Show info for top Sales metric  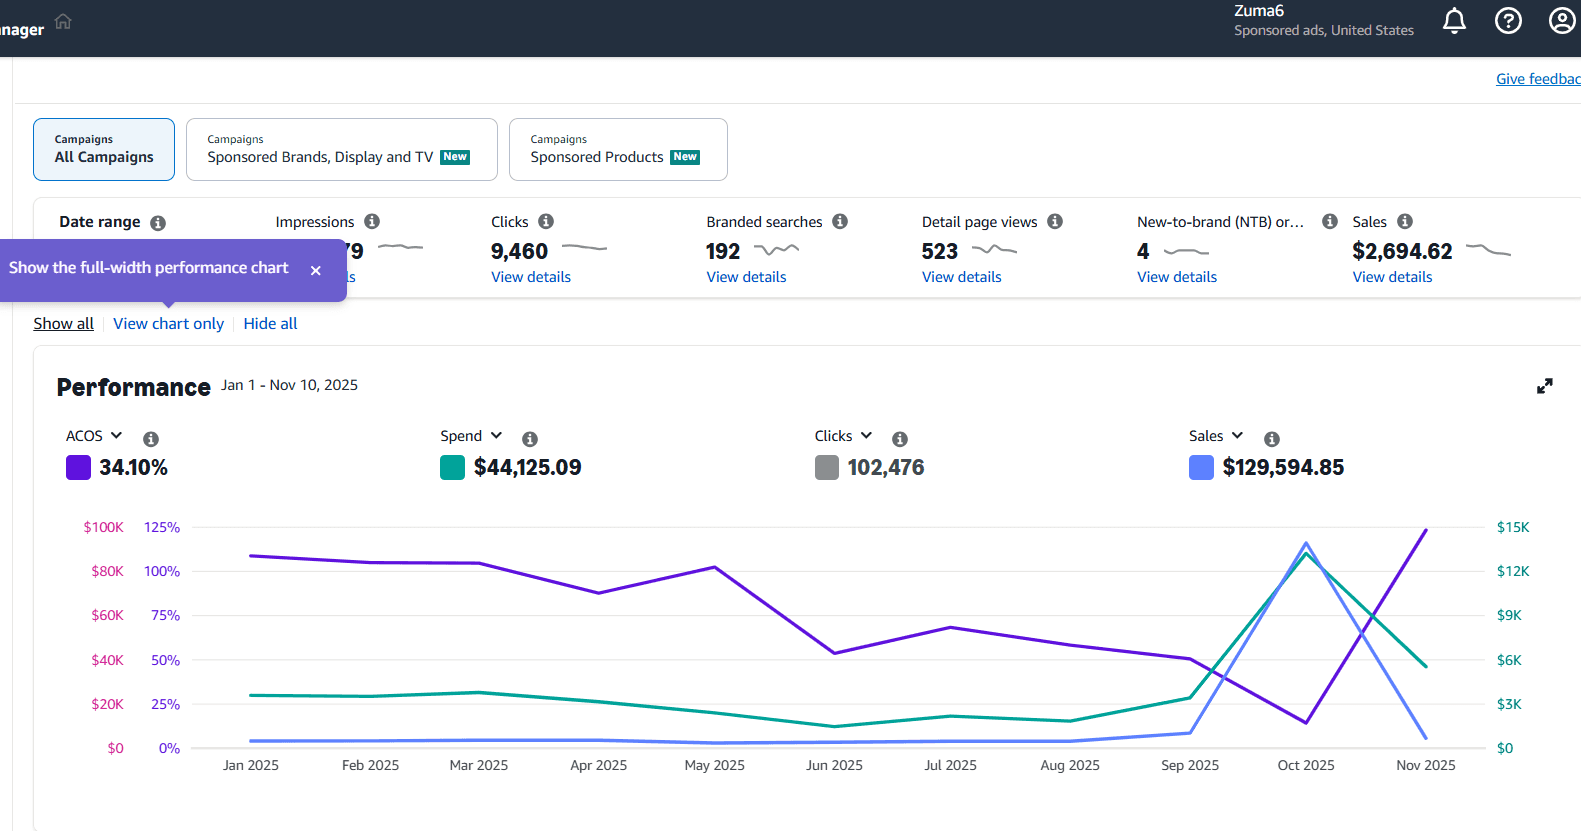1405,221
